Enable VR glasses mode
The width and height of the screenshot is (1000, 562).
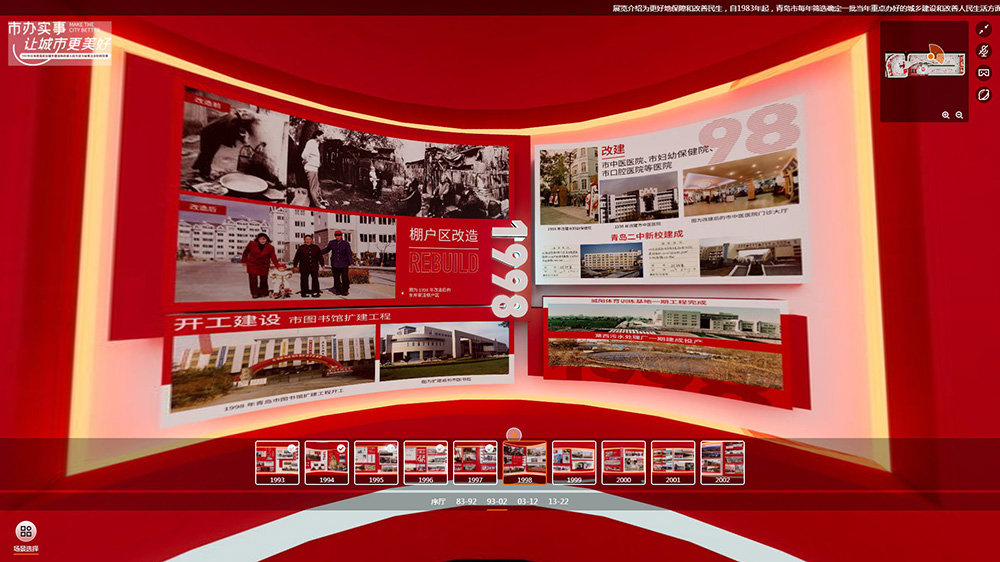[x=984, y=73]
